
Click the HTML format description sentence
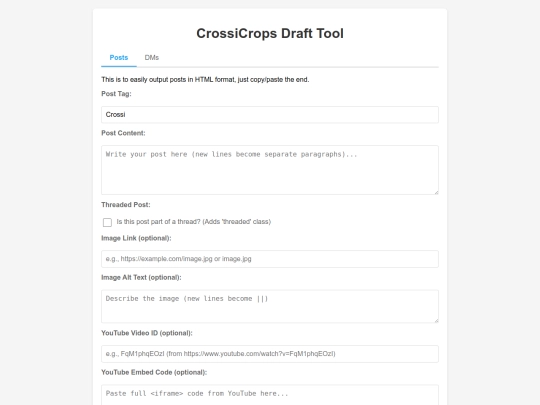[x=205, y=80]
